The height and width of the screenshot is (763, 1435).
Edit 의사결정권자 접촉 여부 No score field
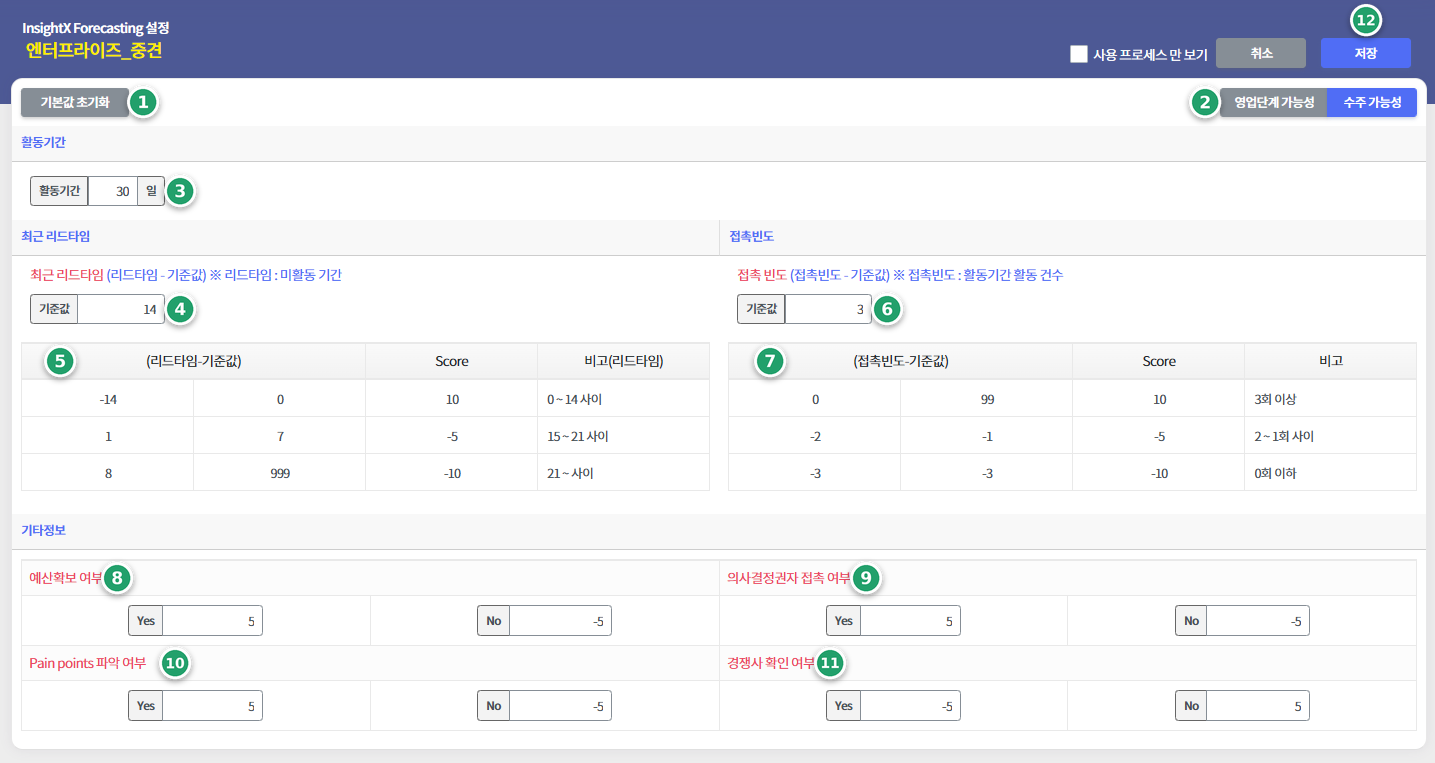tap(1258, 621)
